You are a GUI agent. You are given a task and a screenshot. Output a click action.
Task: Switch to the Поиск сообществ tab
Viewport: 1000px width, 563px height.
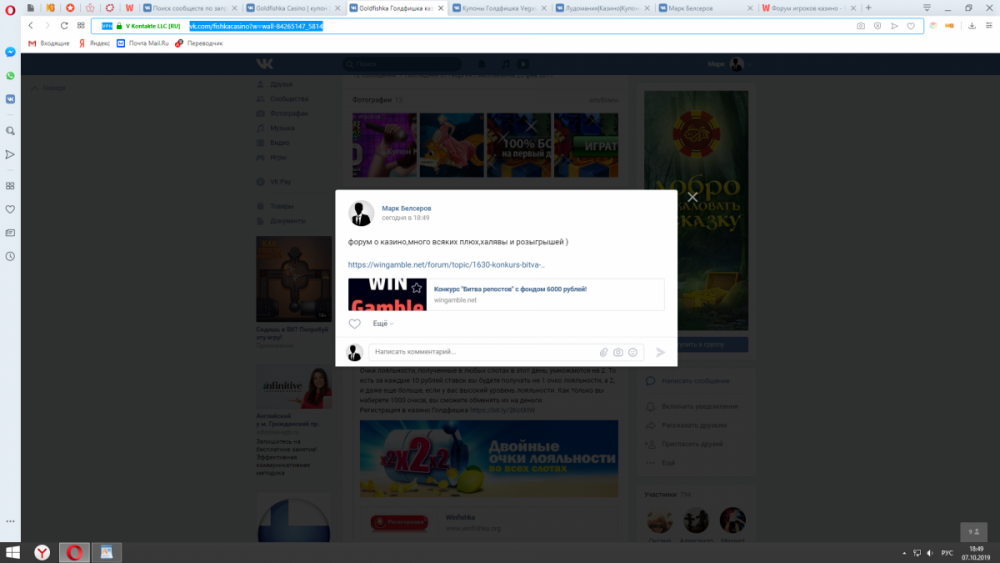pos(189,8)
